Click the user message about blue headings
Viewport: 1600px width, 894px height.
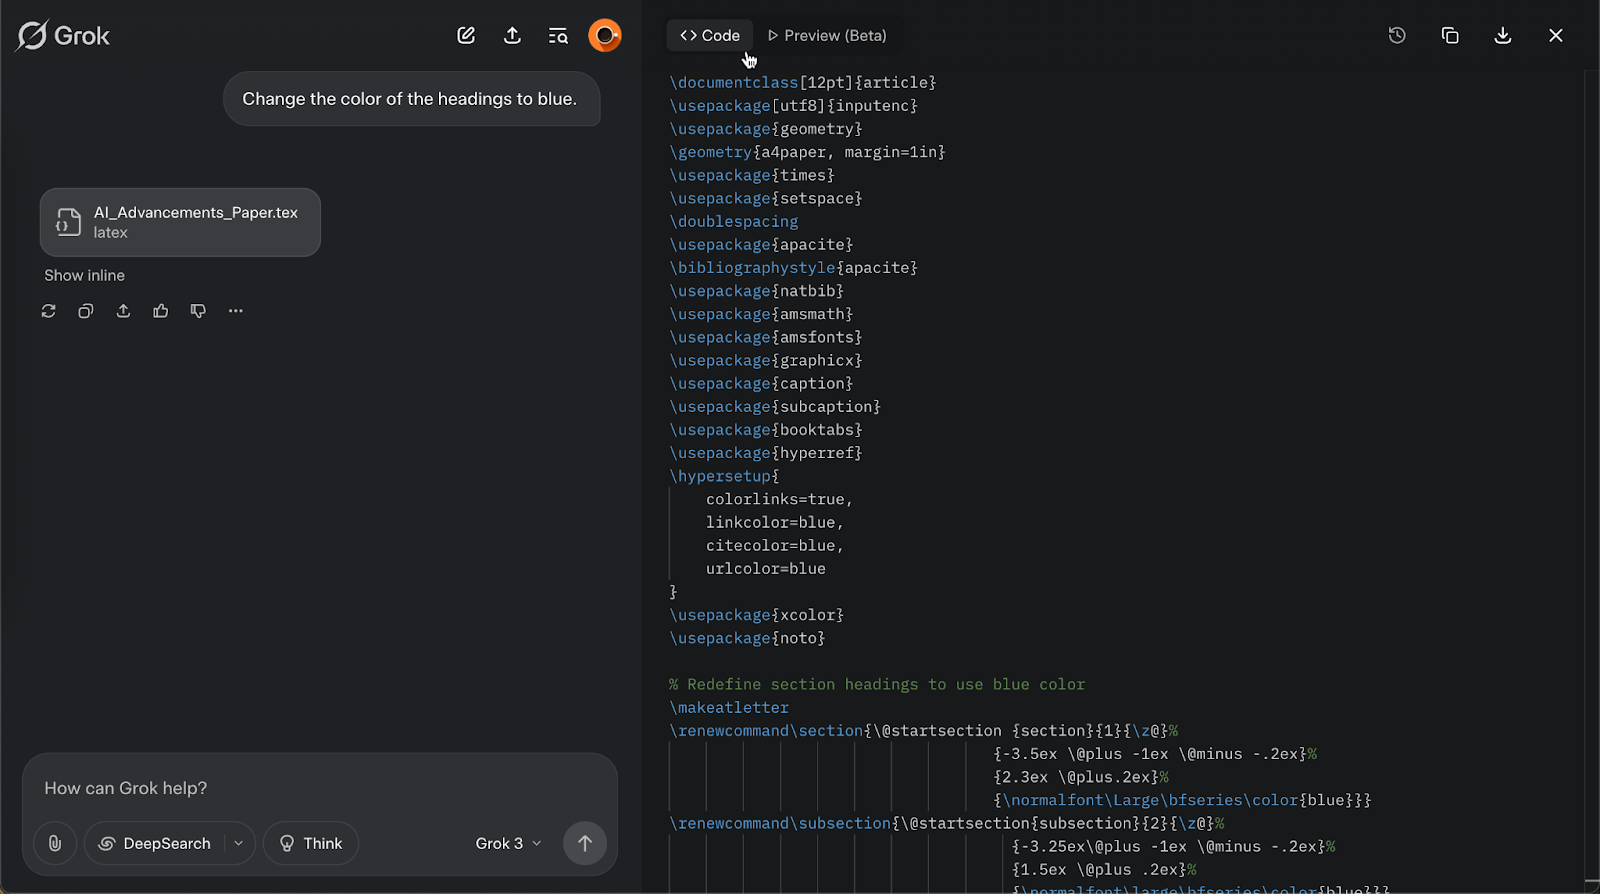[411, 99]
